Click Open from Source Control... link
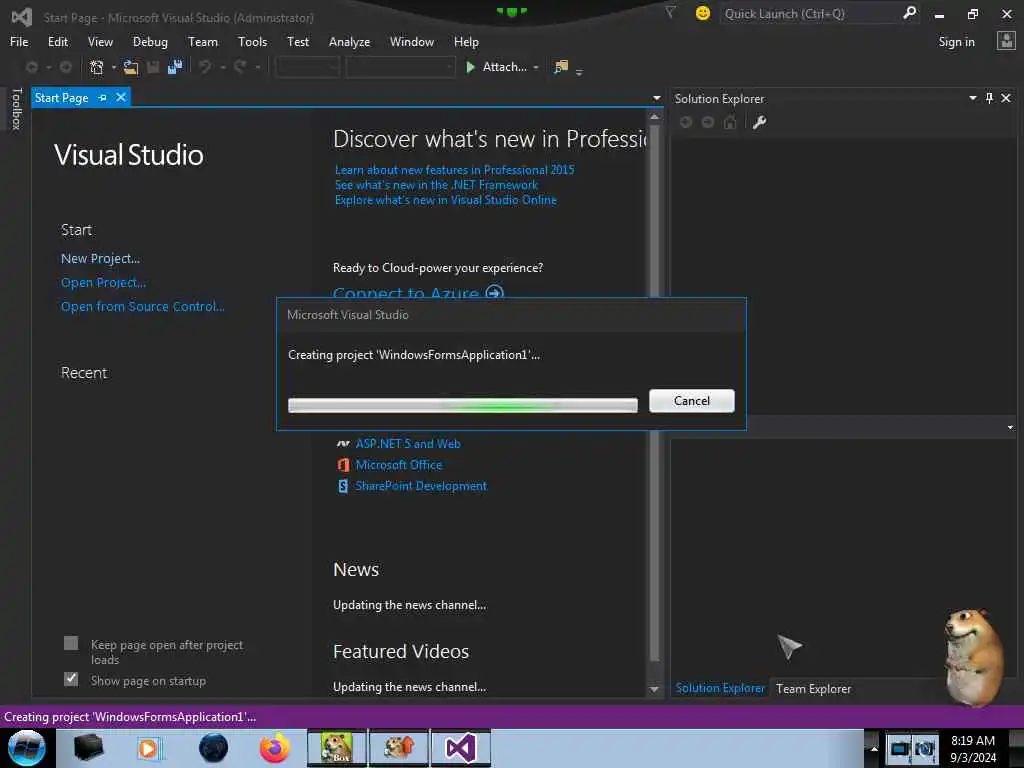The height and width of the screenshot is (768, 1024). pos(142,306)
